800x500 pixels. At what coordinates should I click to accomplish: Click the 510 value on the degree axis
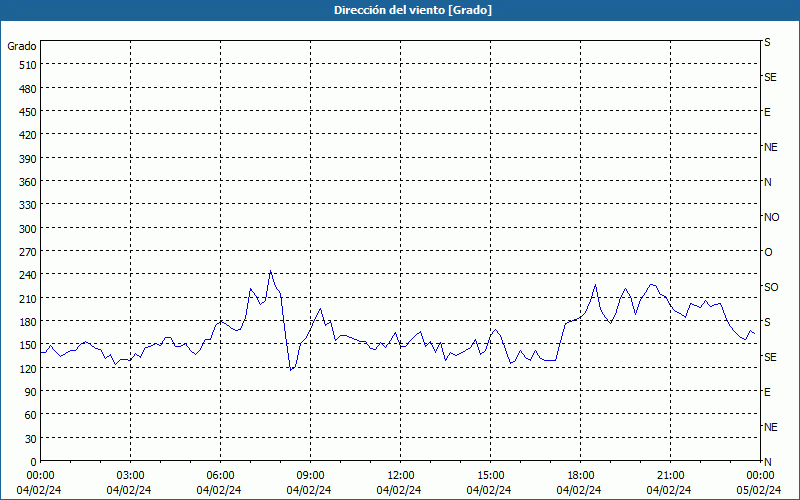[x=28, y=65]
